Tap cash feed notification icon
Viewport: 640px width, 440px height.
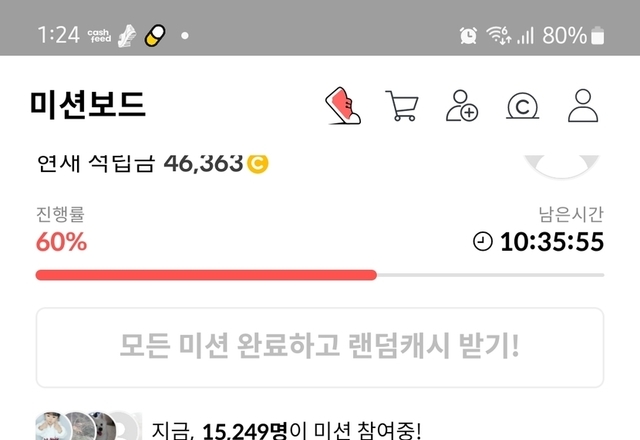(x=99, y=36)
